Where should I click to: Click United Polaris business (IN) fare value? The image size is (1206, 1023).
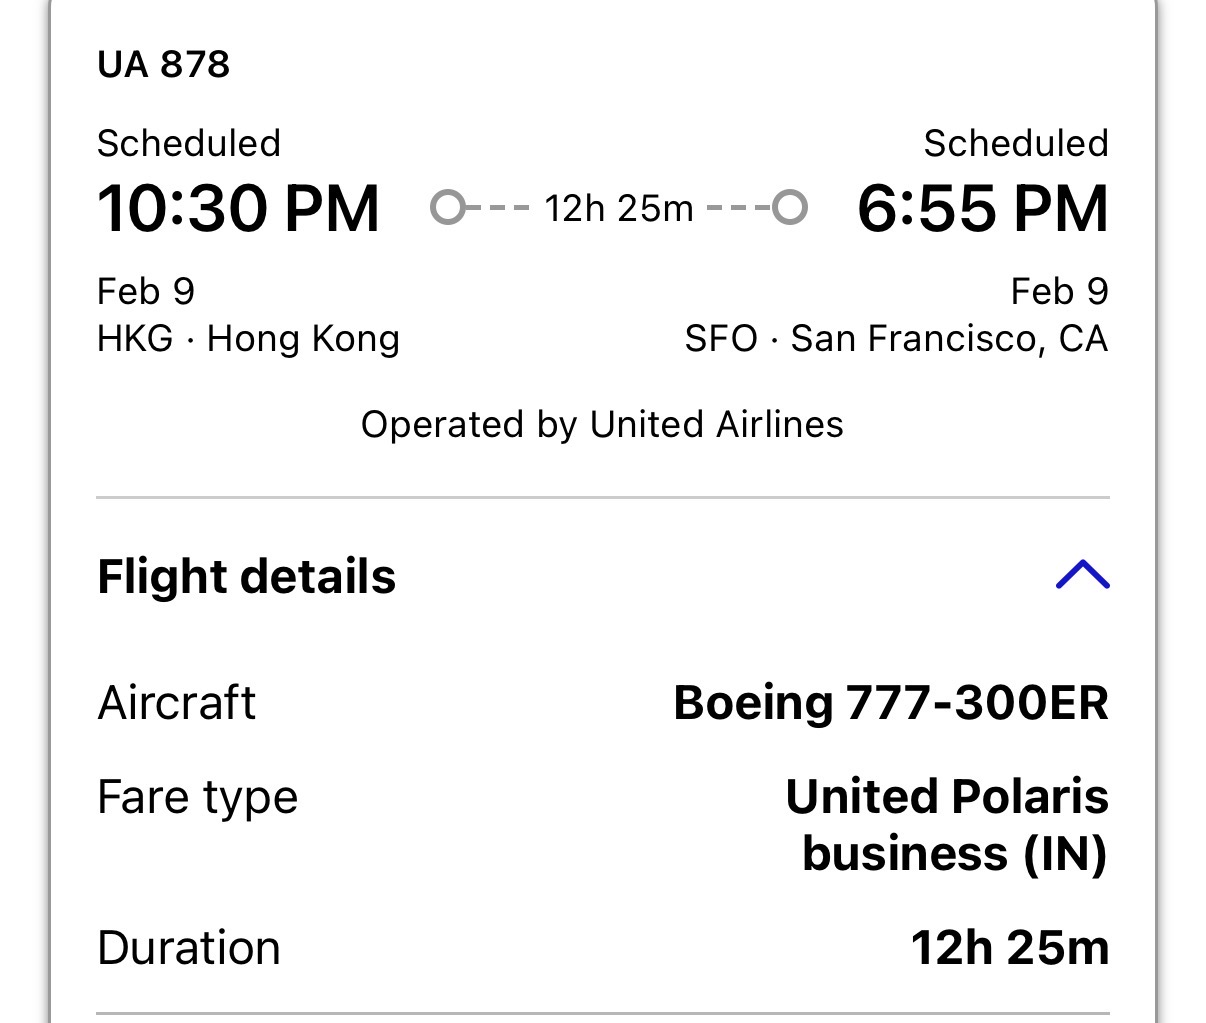[947, 825]
